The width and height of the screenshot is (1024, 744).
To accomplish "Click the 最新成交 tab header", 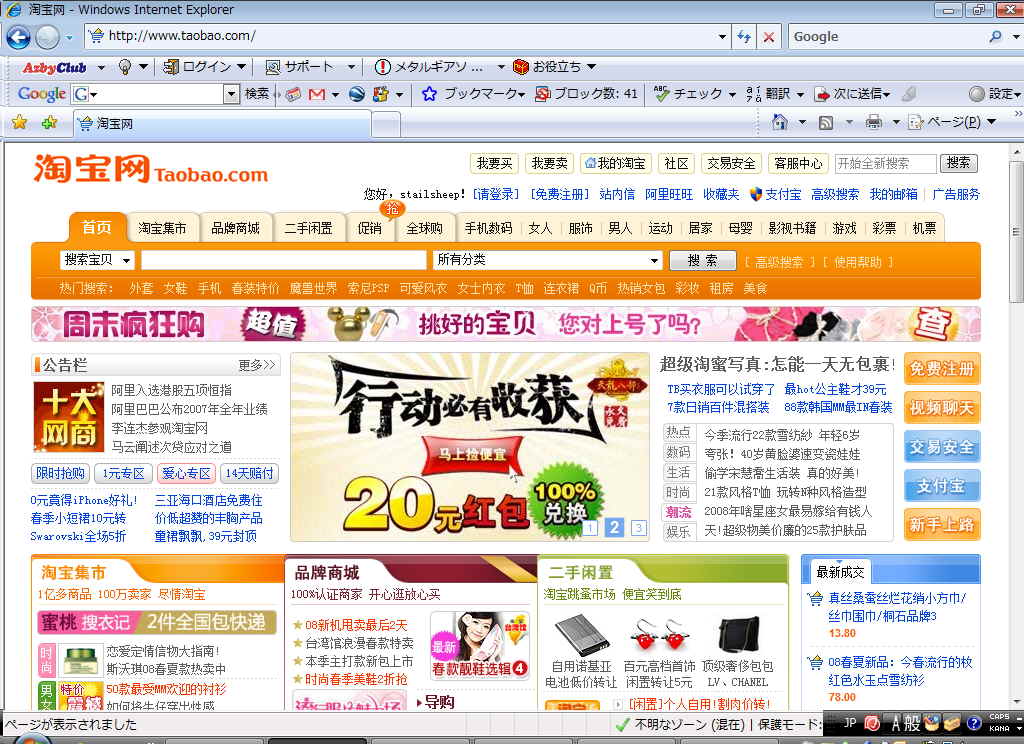I will pyautogui.click(x=840, y=572).
